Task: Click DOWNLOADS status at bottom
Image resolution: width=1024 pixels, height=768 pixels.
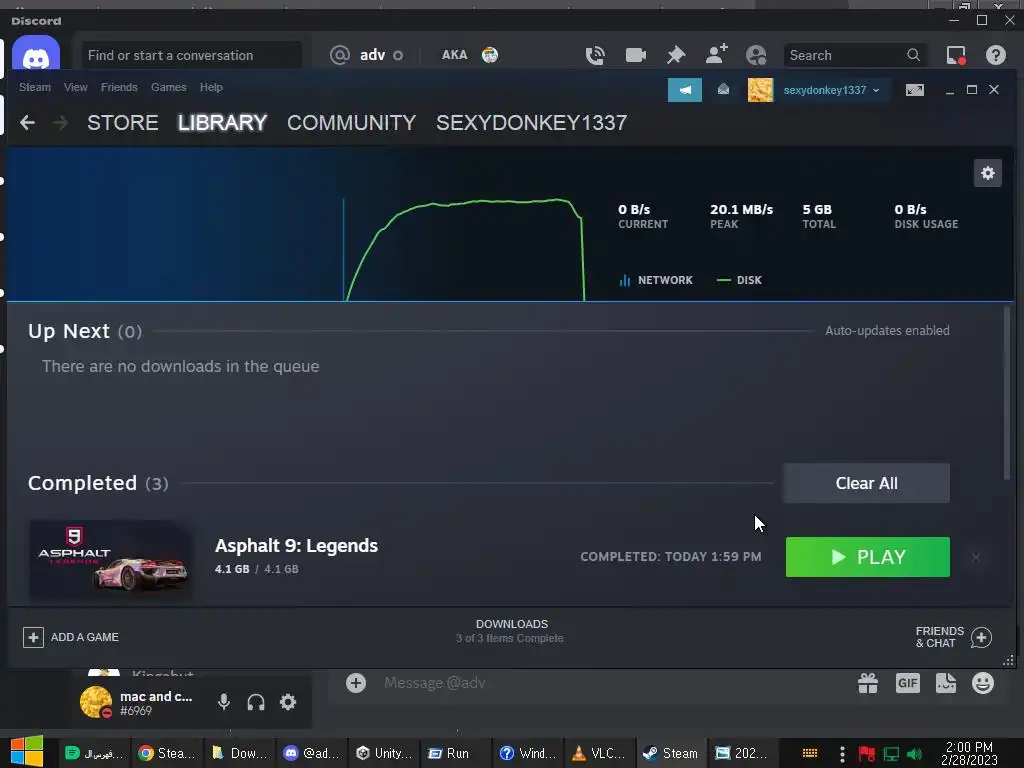Action: pyautogui.click(x=511, y=631)
